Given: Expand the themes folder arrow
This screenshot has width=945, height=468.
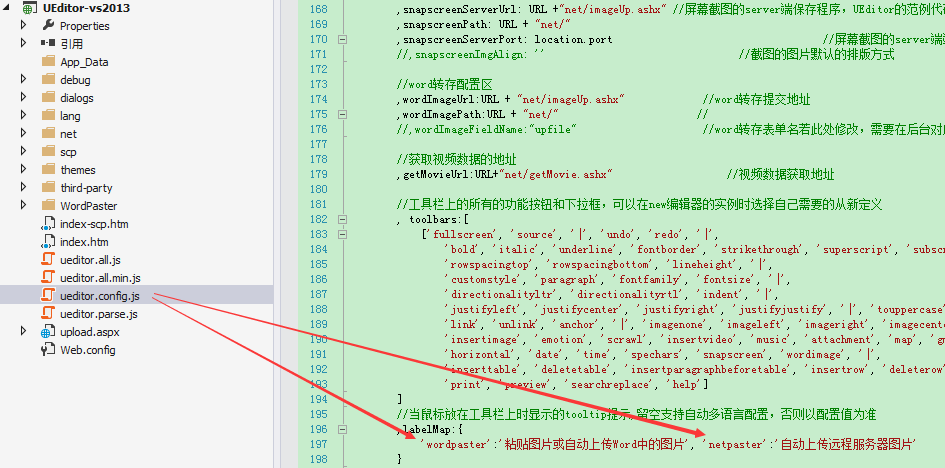Looking at the screenshot, I should (x=24, y=169).
